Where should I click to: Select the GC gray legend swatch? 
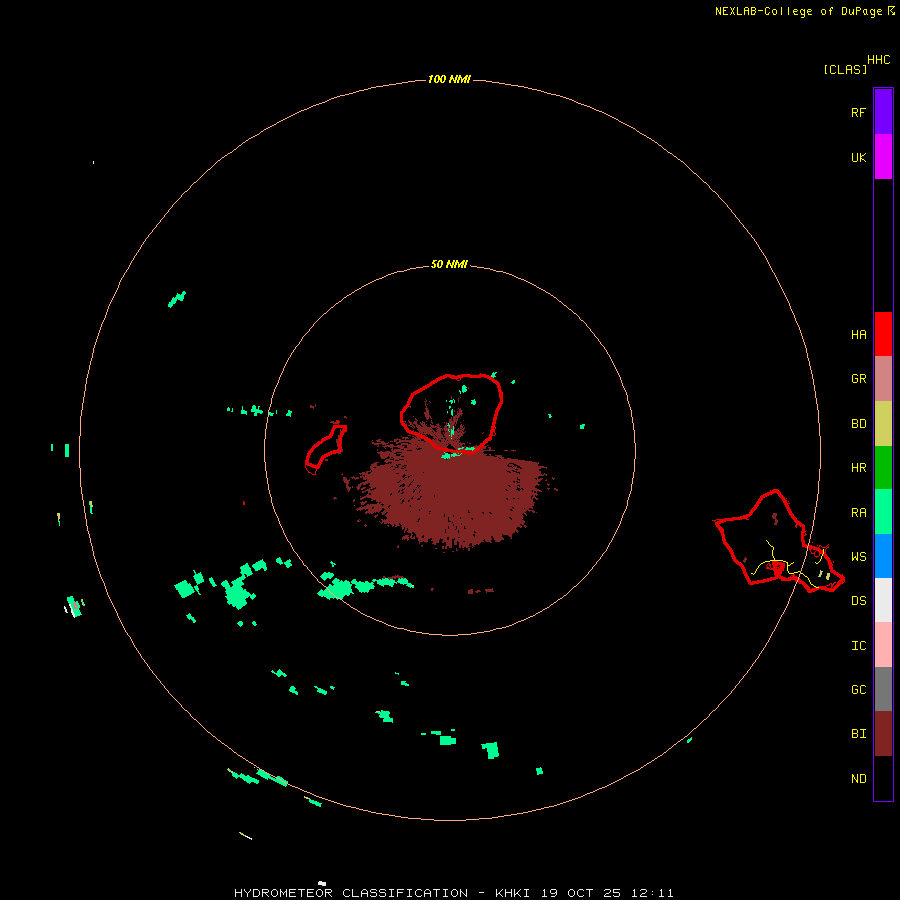click(883, 689)
